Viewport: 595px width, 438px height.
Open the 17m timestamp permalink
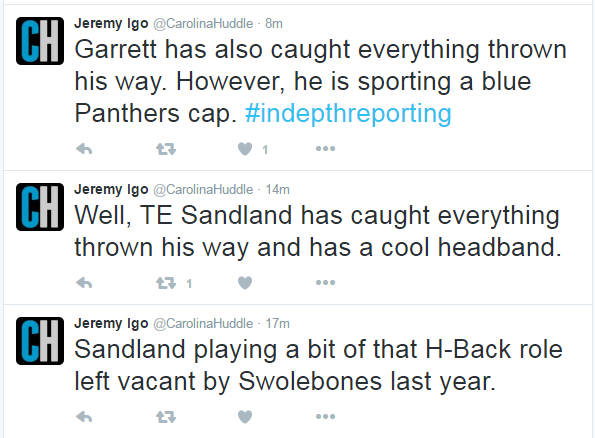(277, 323)
